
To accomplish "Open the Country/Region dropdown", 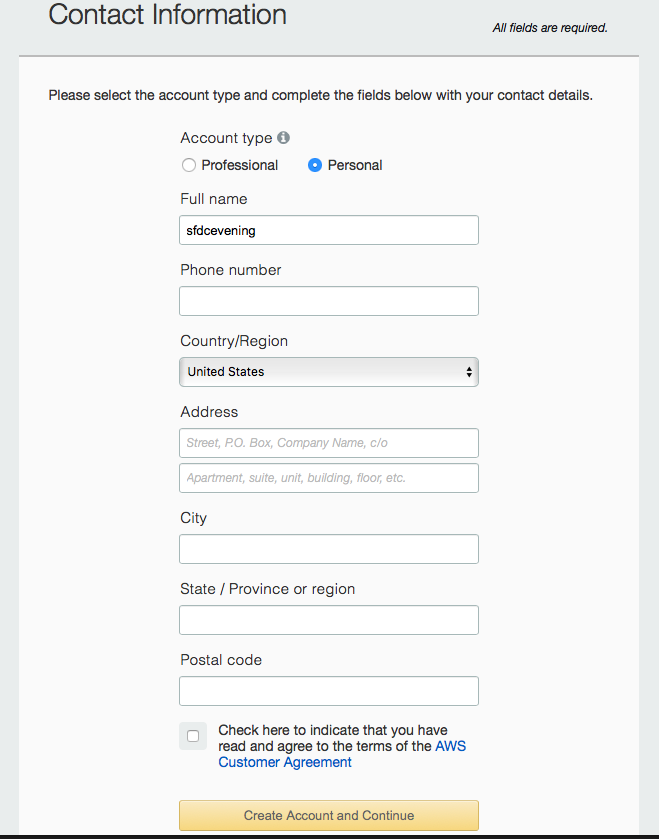I will [329, 372].
